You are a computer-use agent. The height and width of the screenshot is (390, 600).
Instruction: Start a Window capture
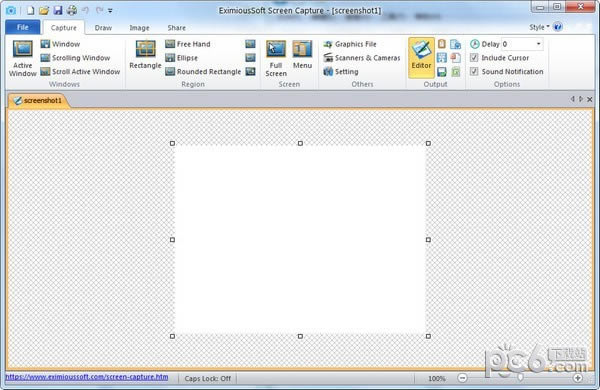point(60,44)
